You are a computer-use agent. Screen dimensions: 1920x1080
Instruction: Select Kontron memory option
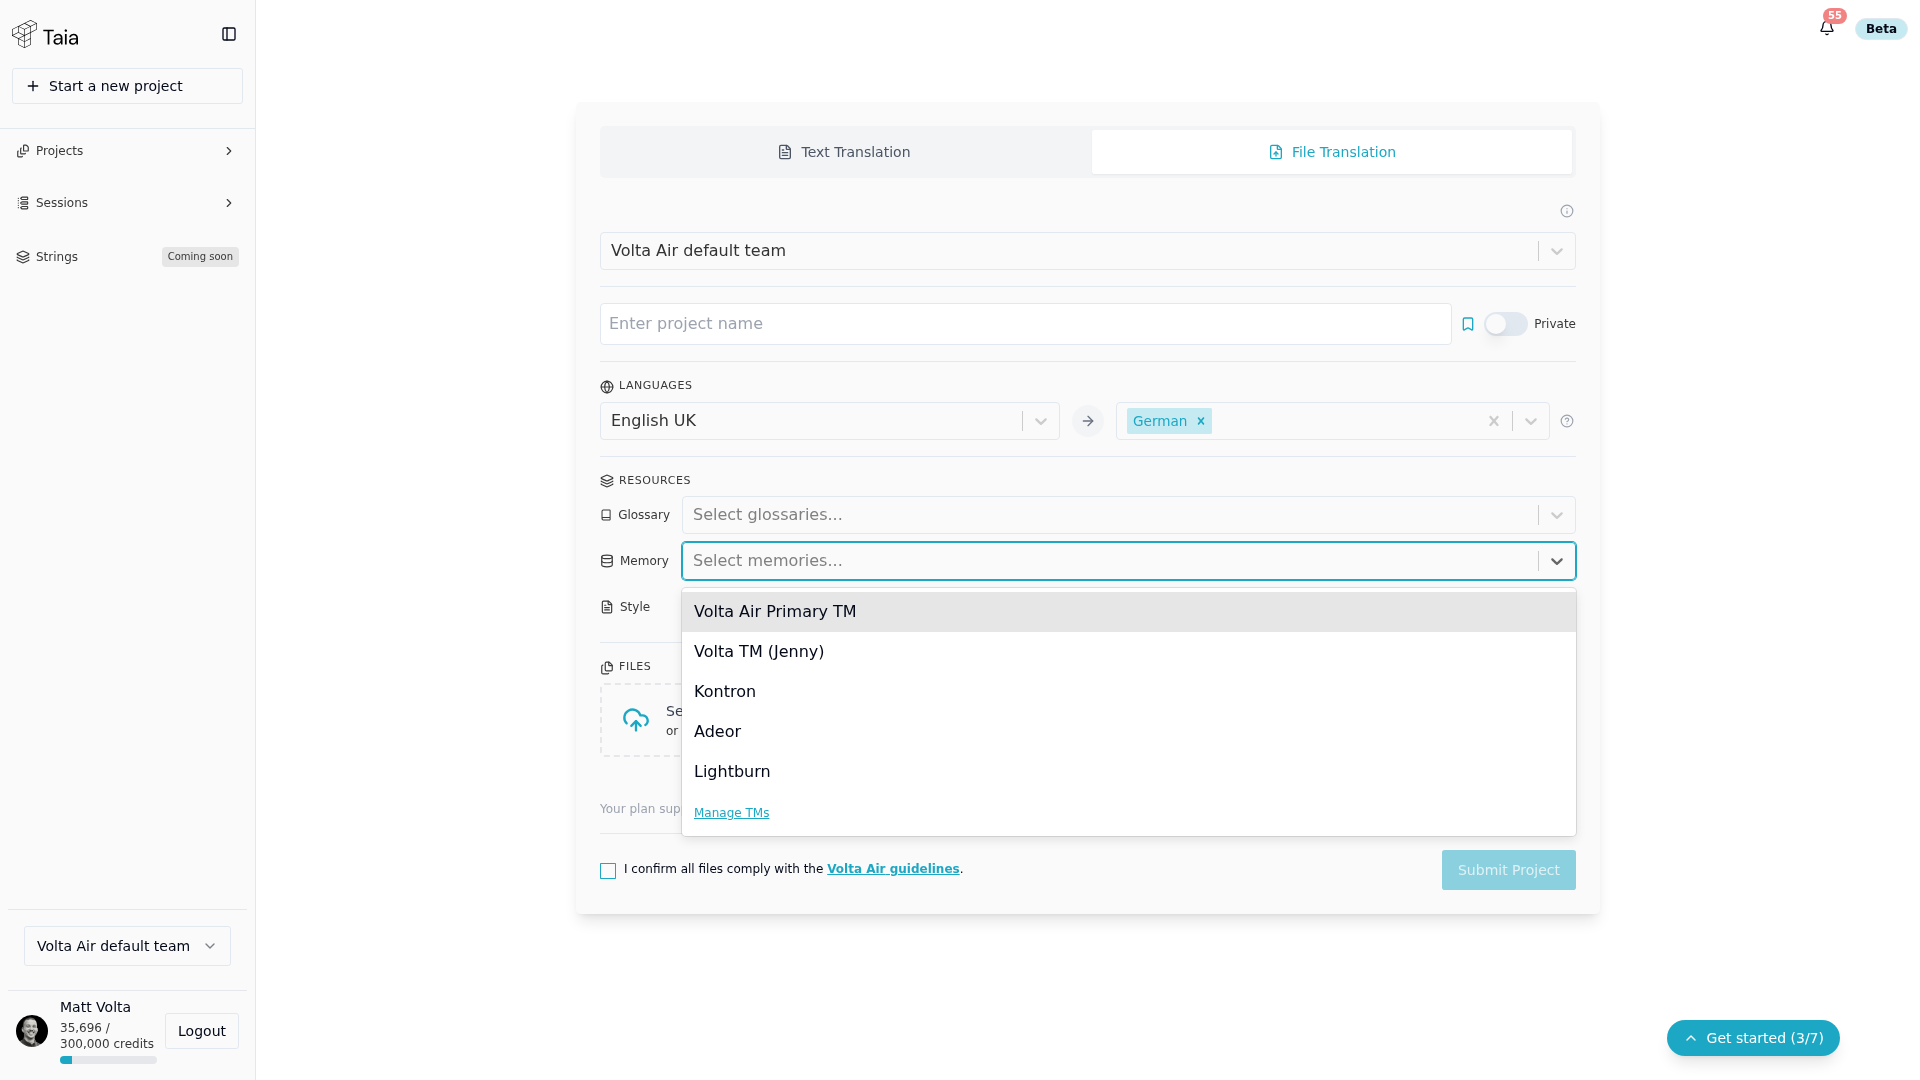pos(1129,692)
